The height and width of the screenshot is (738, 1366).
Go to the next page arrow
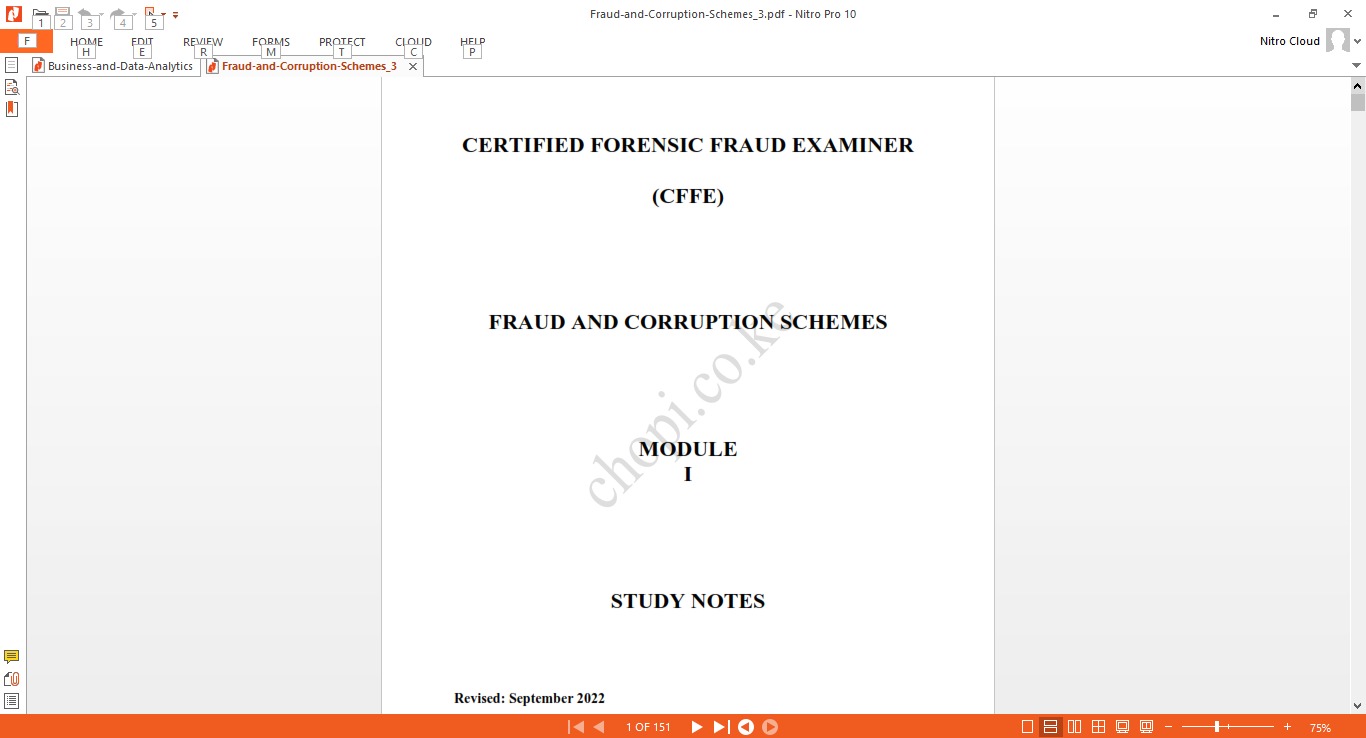click(697, 727)
